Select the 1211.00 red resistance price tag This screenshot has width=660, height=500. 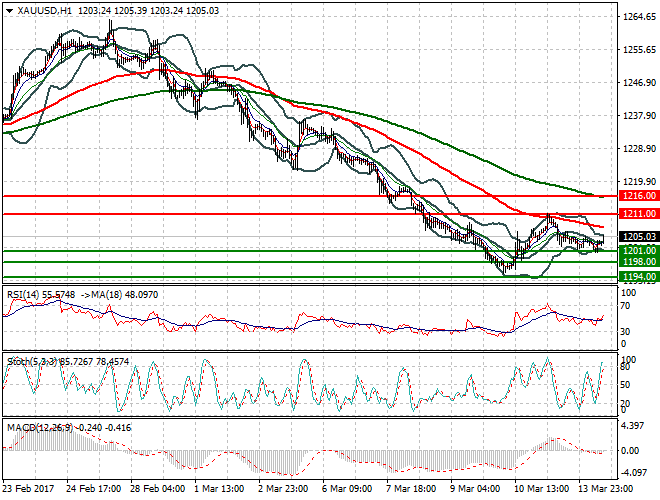pyautogui.click(x=637, y=214)
